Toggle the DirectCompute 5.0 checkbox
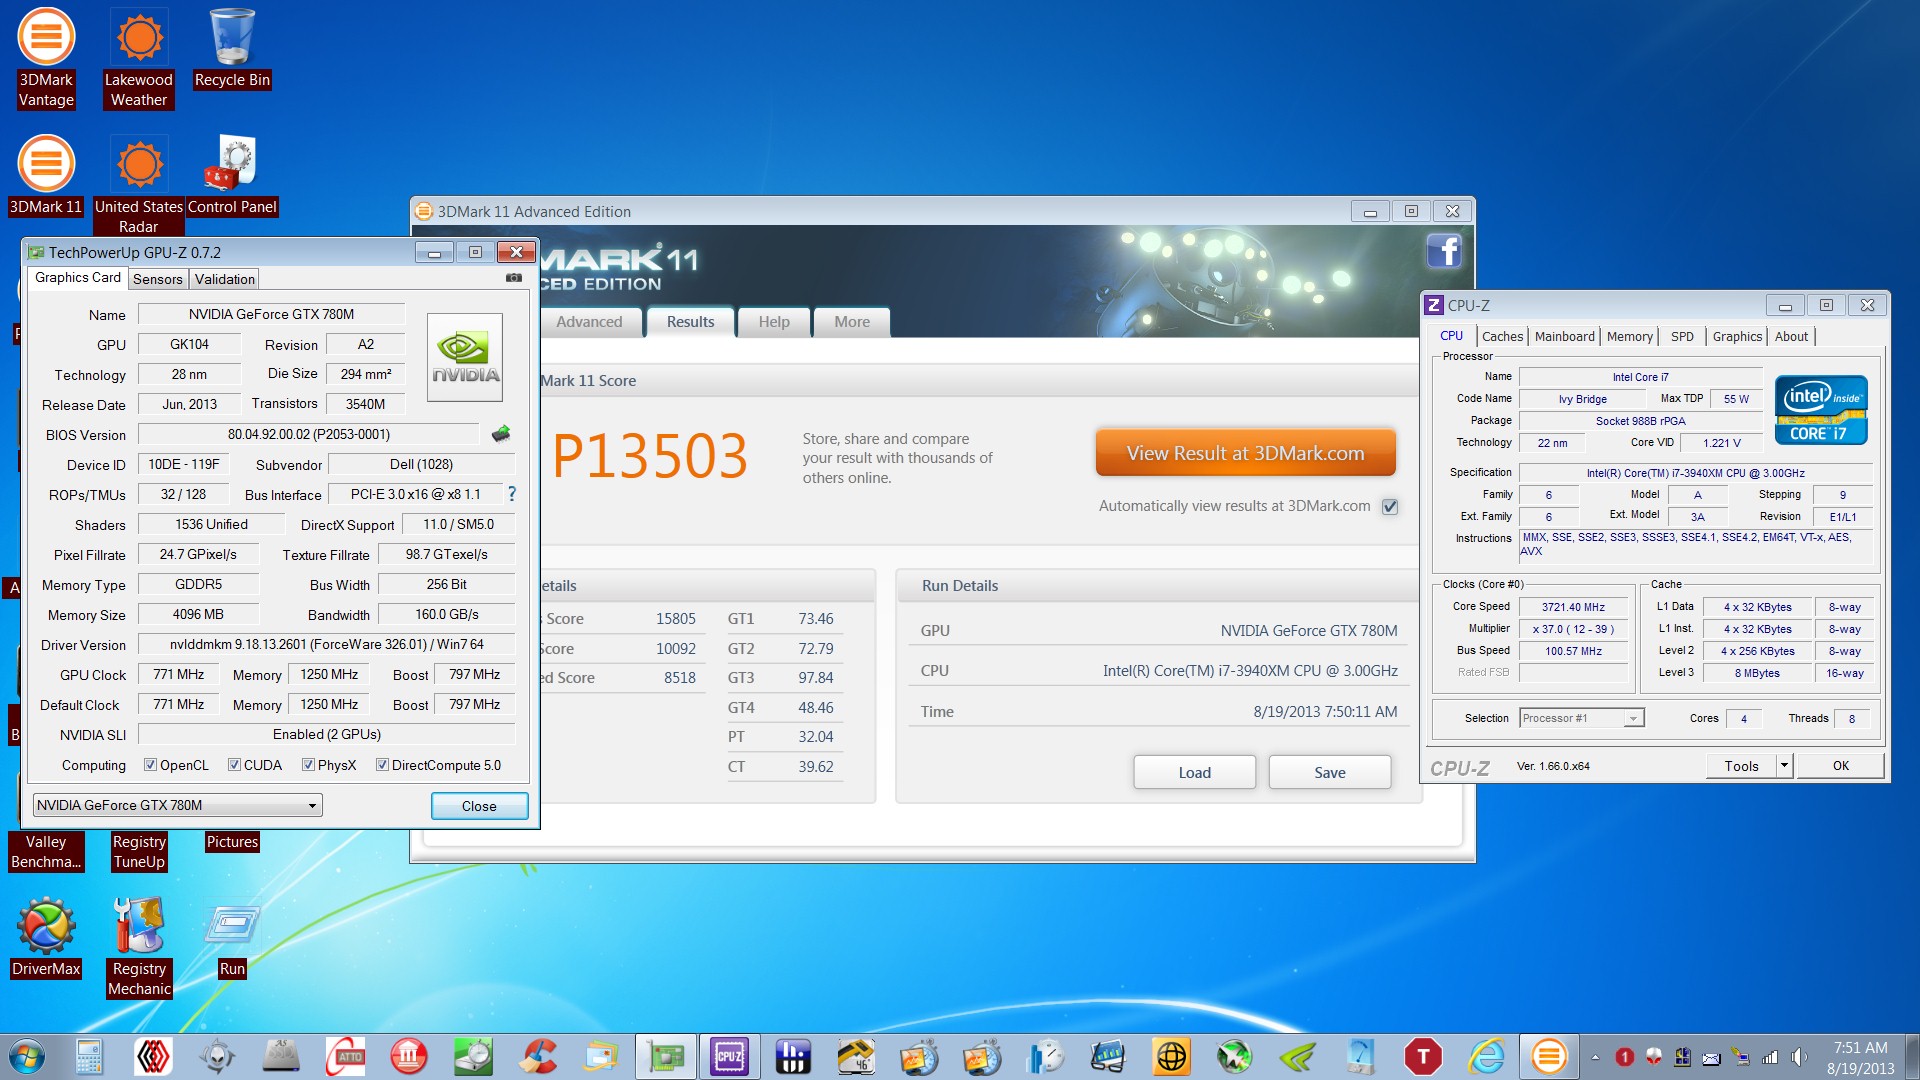Viewport: 1920px width, 1080px height. (382, 765)
